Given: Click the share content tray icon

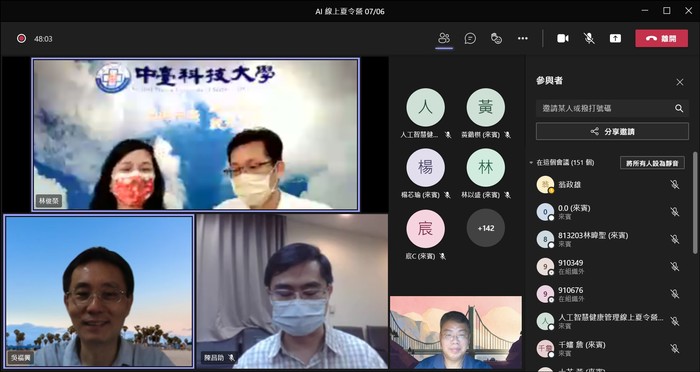Looking at the screenshot, I should click(x=615, y=38).
